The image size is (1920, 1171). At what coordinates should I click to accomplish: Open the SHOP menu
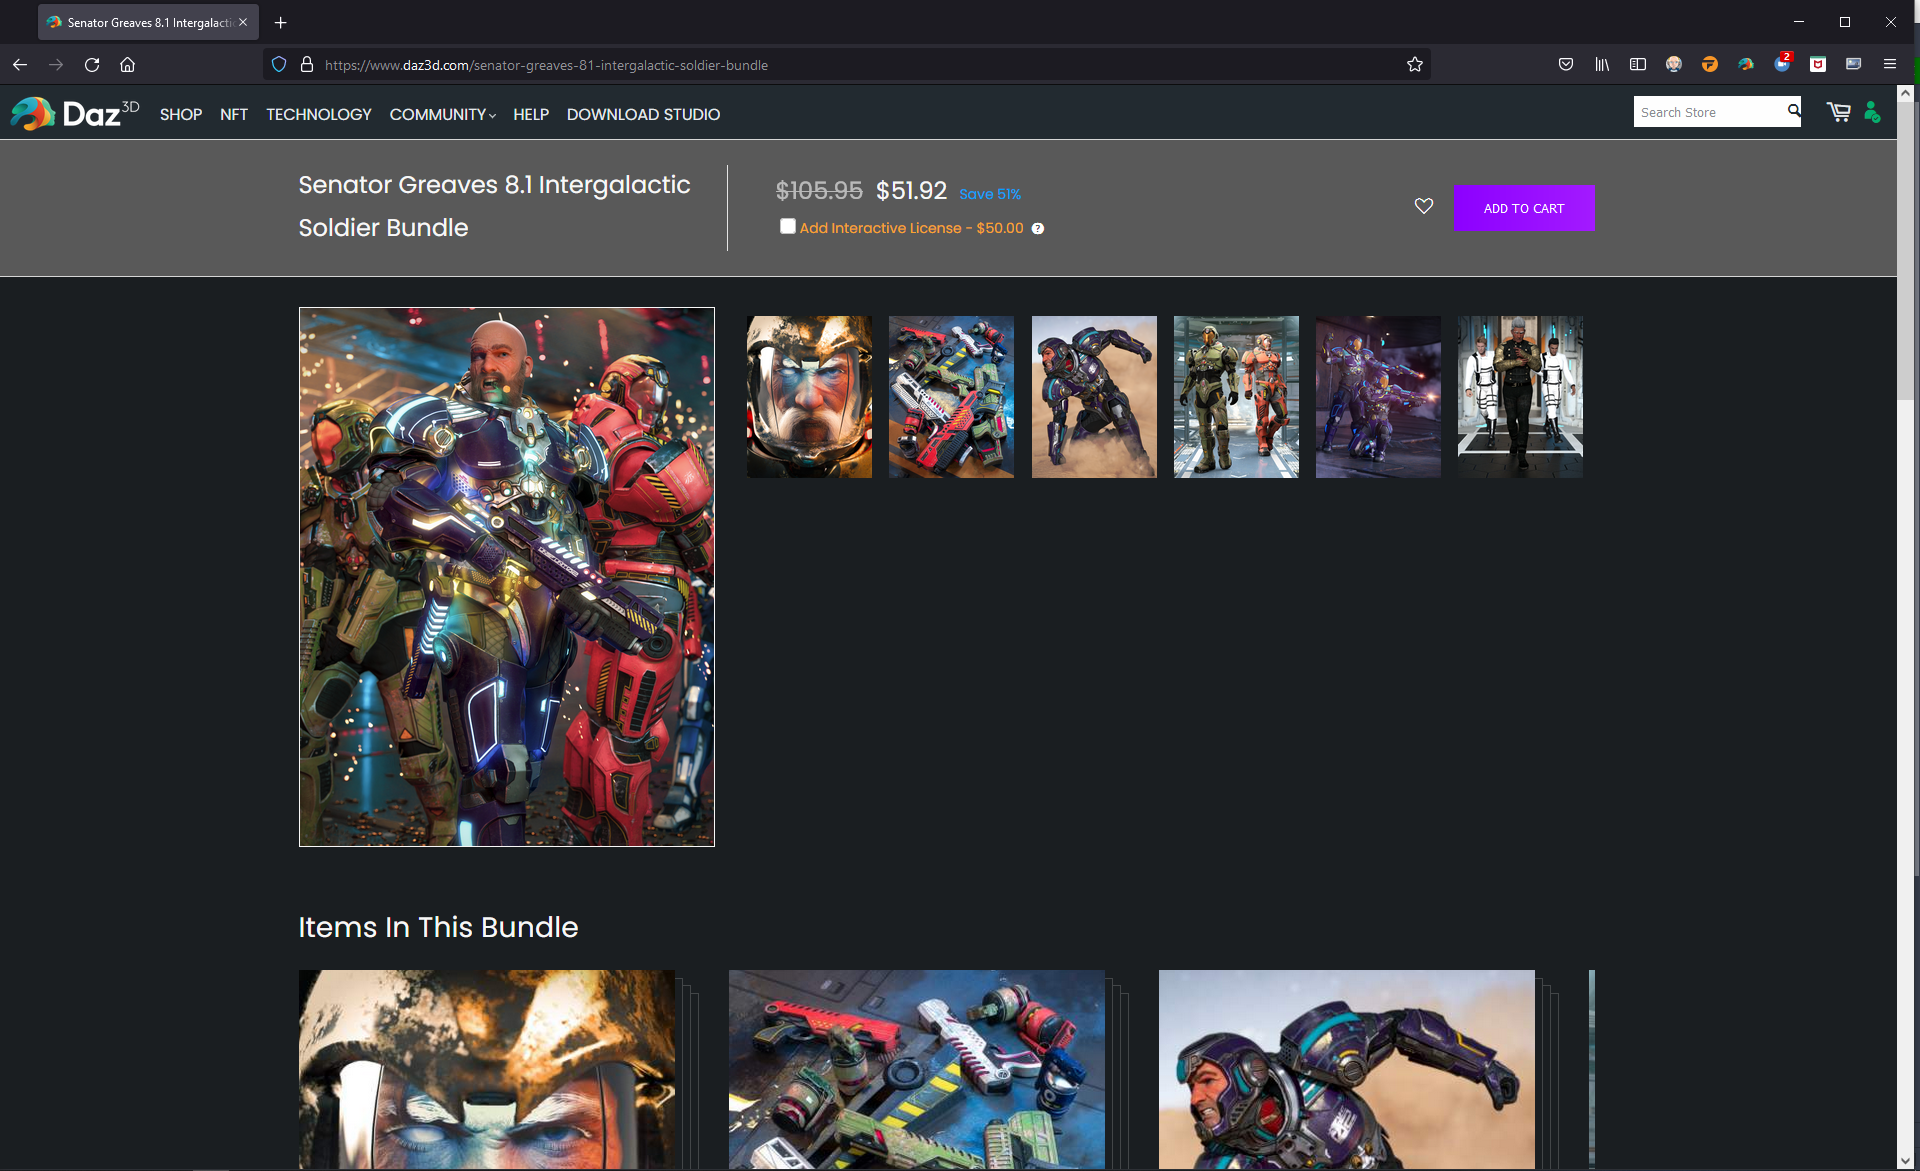(x=181, y=115)
